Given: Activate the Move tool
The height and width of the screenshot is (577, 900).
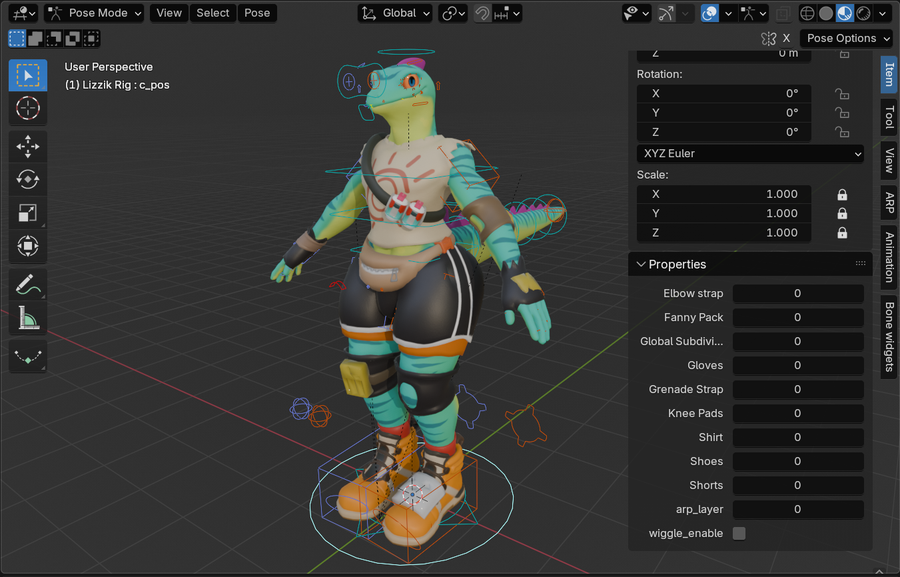Looking at the screenshot, I should 28,146.
